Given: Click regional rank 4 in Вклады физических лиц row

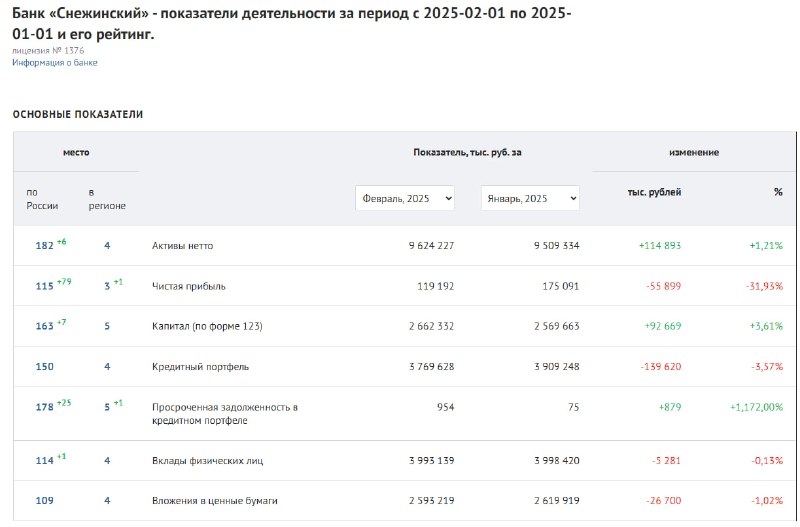Looking at the screenshot, I should tap(107, 461).
